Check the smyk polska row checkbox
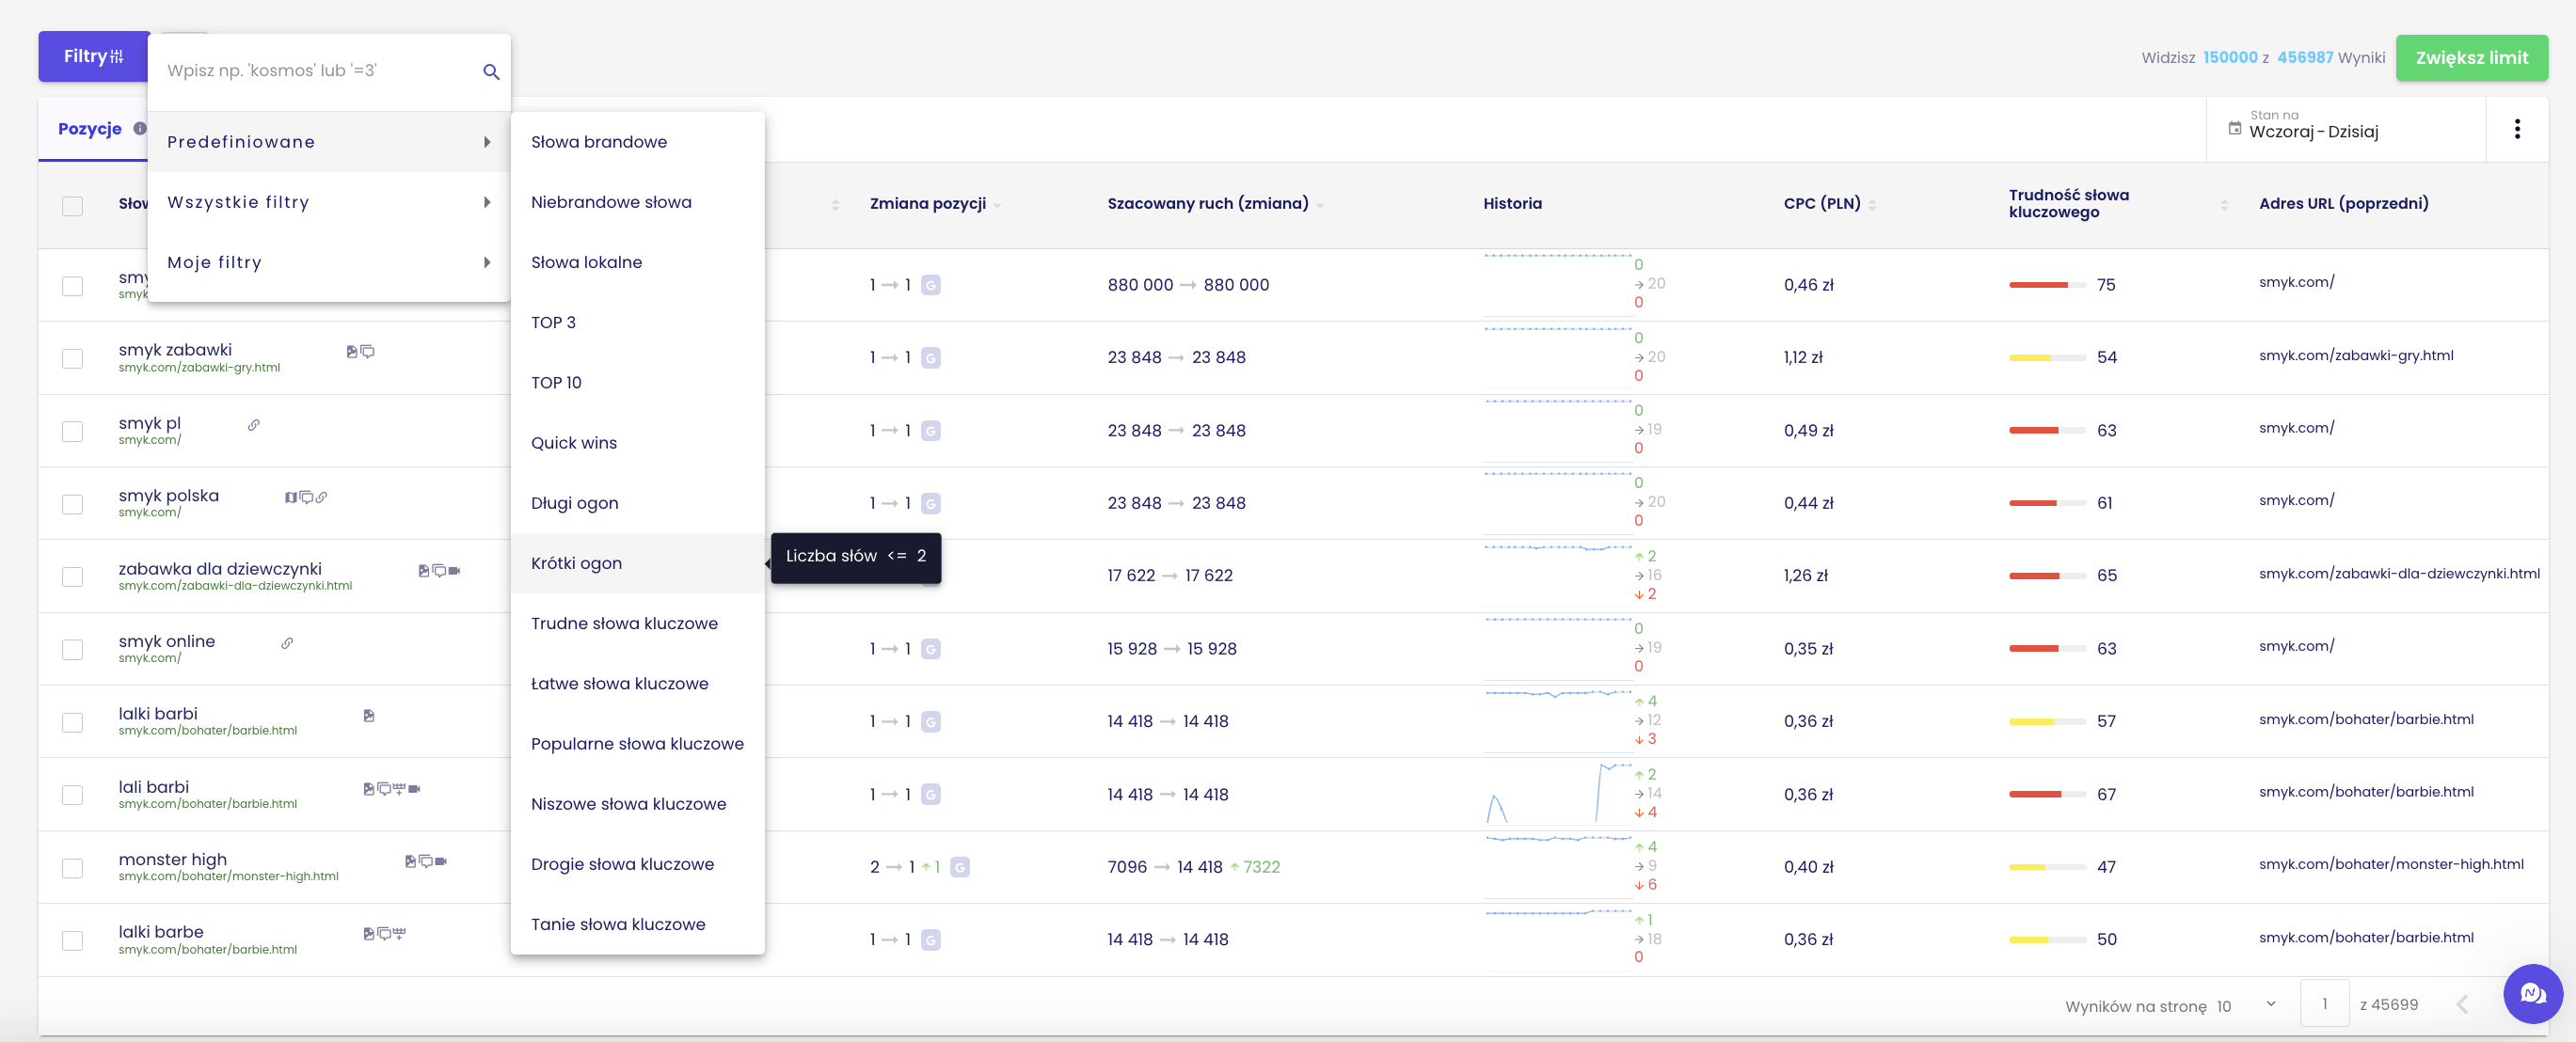 72,504
